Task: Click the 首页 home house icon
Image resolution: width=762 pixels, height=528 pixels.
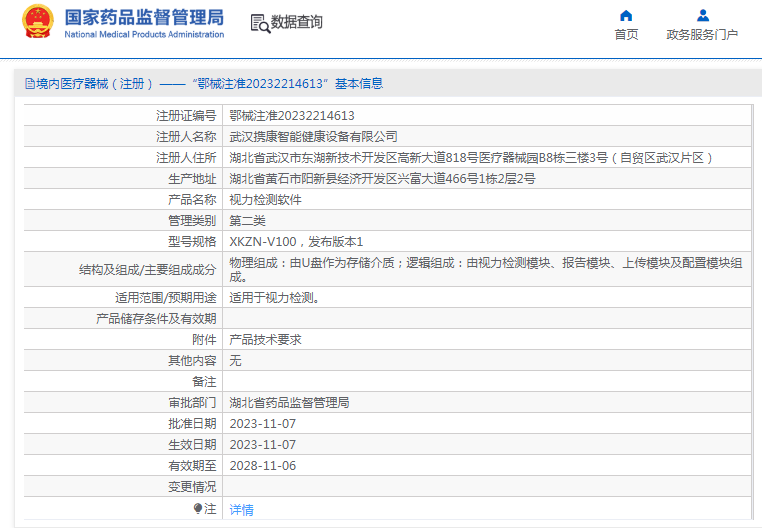Action: [626, 16]
